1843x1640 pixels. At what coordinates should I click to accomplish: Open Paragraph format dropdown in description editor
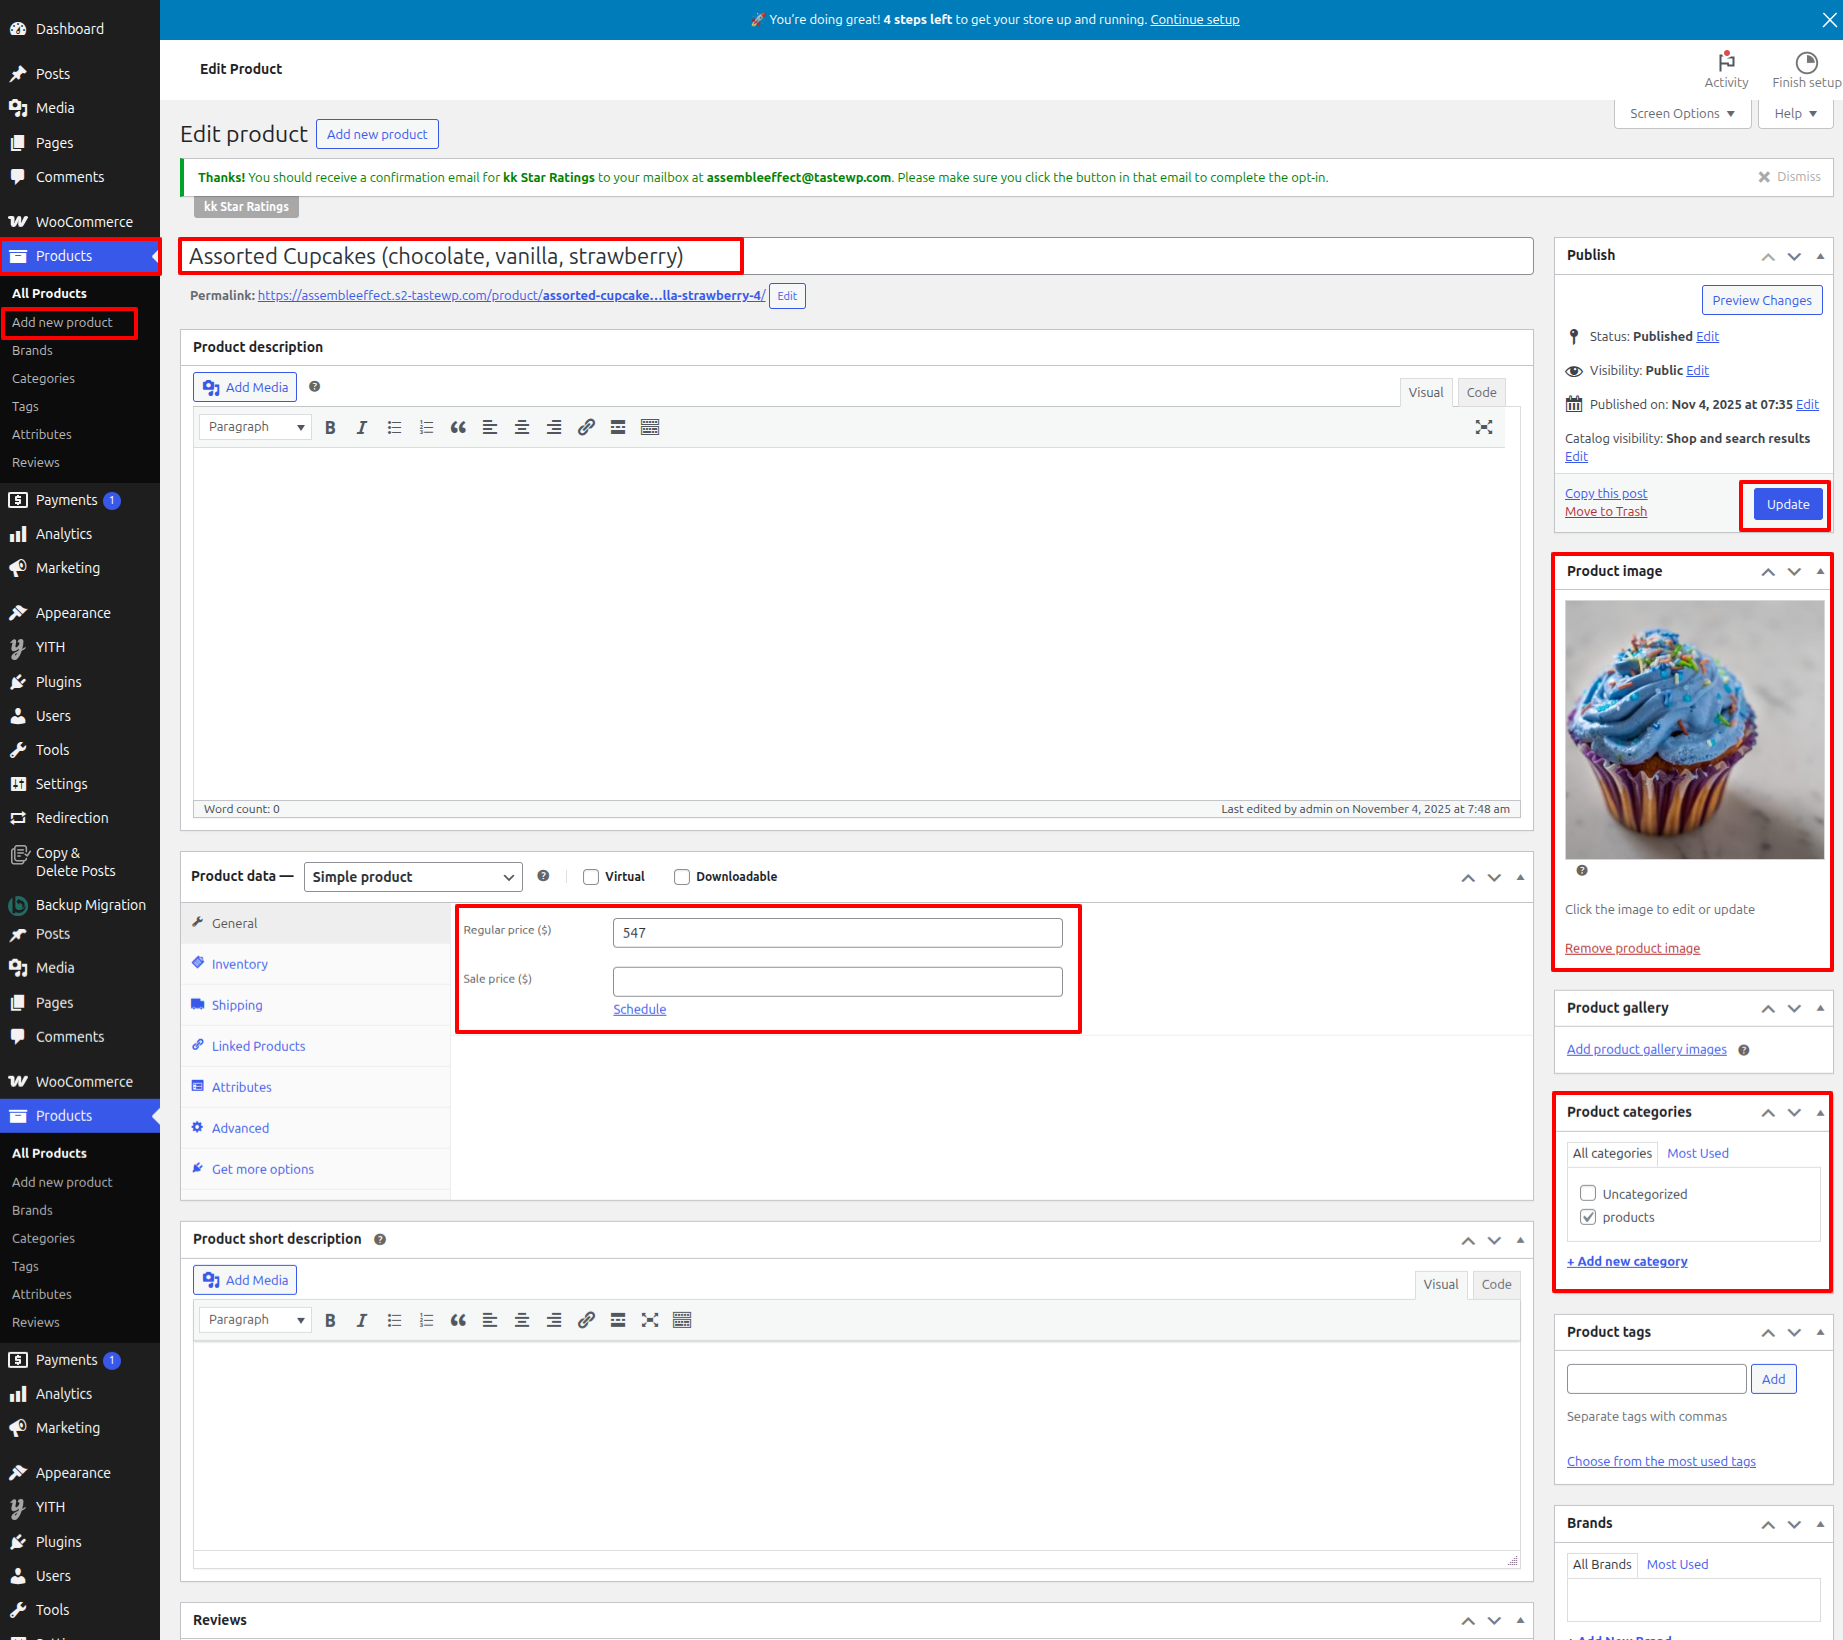coord(256,428)
